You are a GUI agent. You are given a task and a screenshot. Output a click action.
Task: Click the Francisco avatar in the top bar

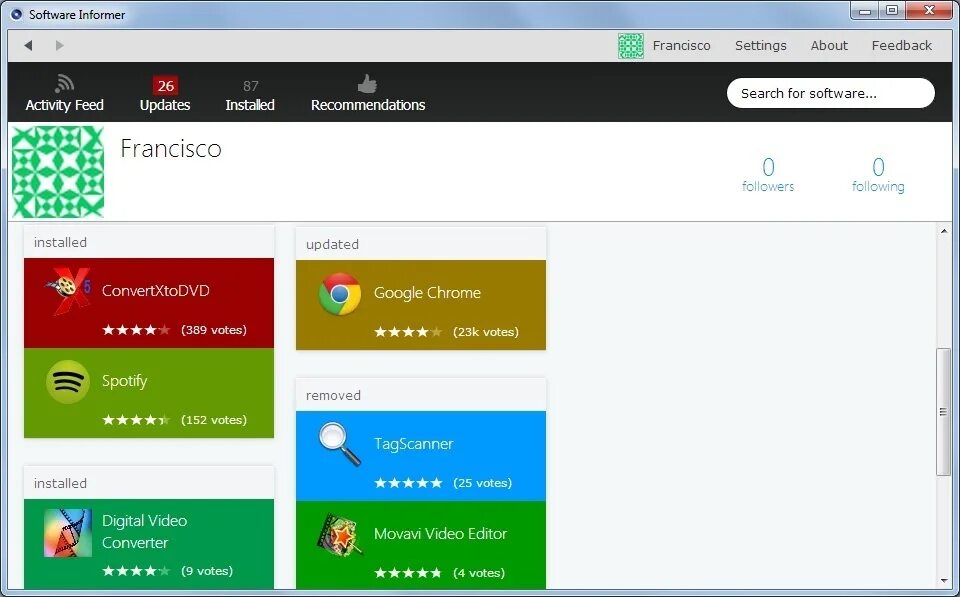pyautogui.click(x=631, y=46)
